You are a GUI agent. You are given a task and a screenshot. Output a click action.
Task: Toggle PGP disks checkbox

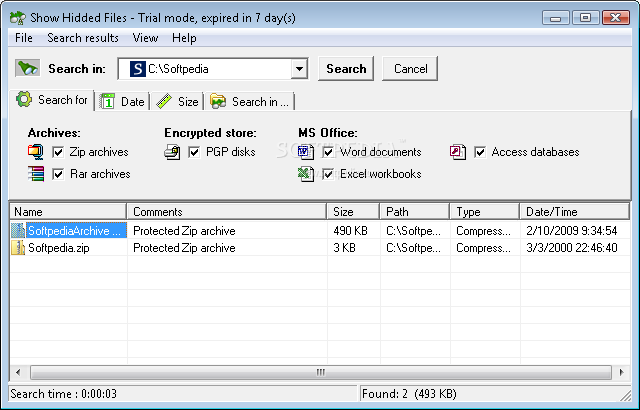(x=194, y=152)
